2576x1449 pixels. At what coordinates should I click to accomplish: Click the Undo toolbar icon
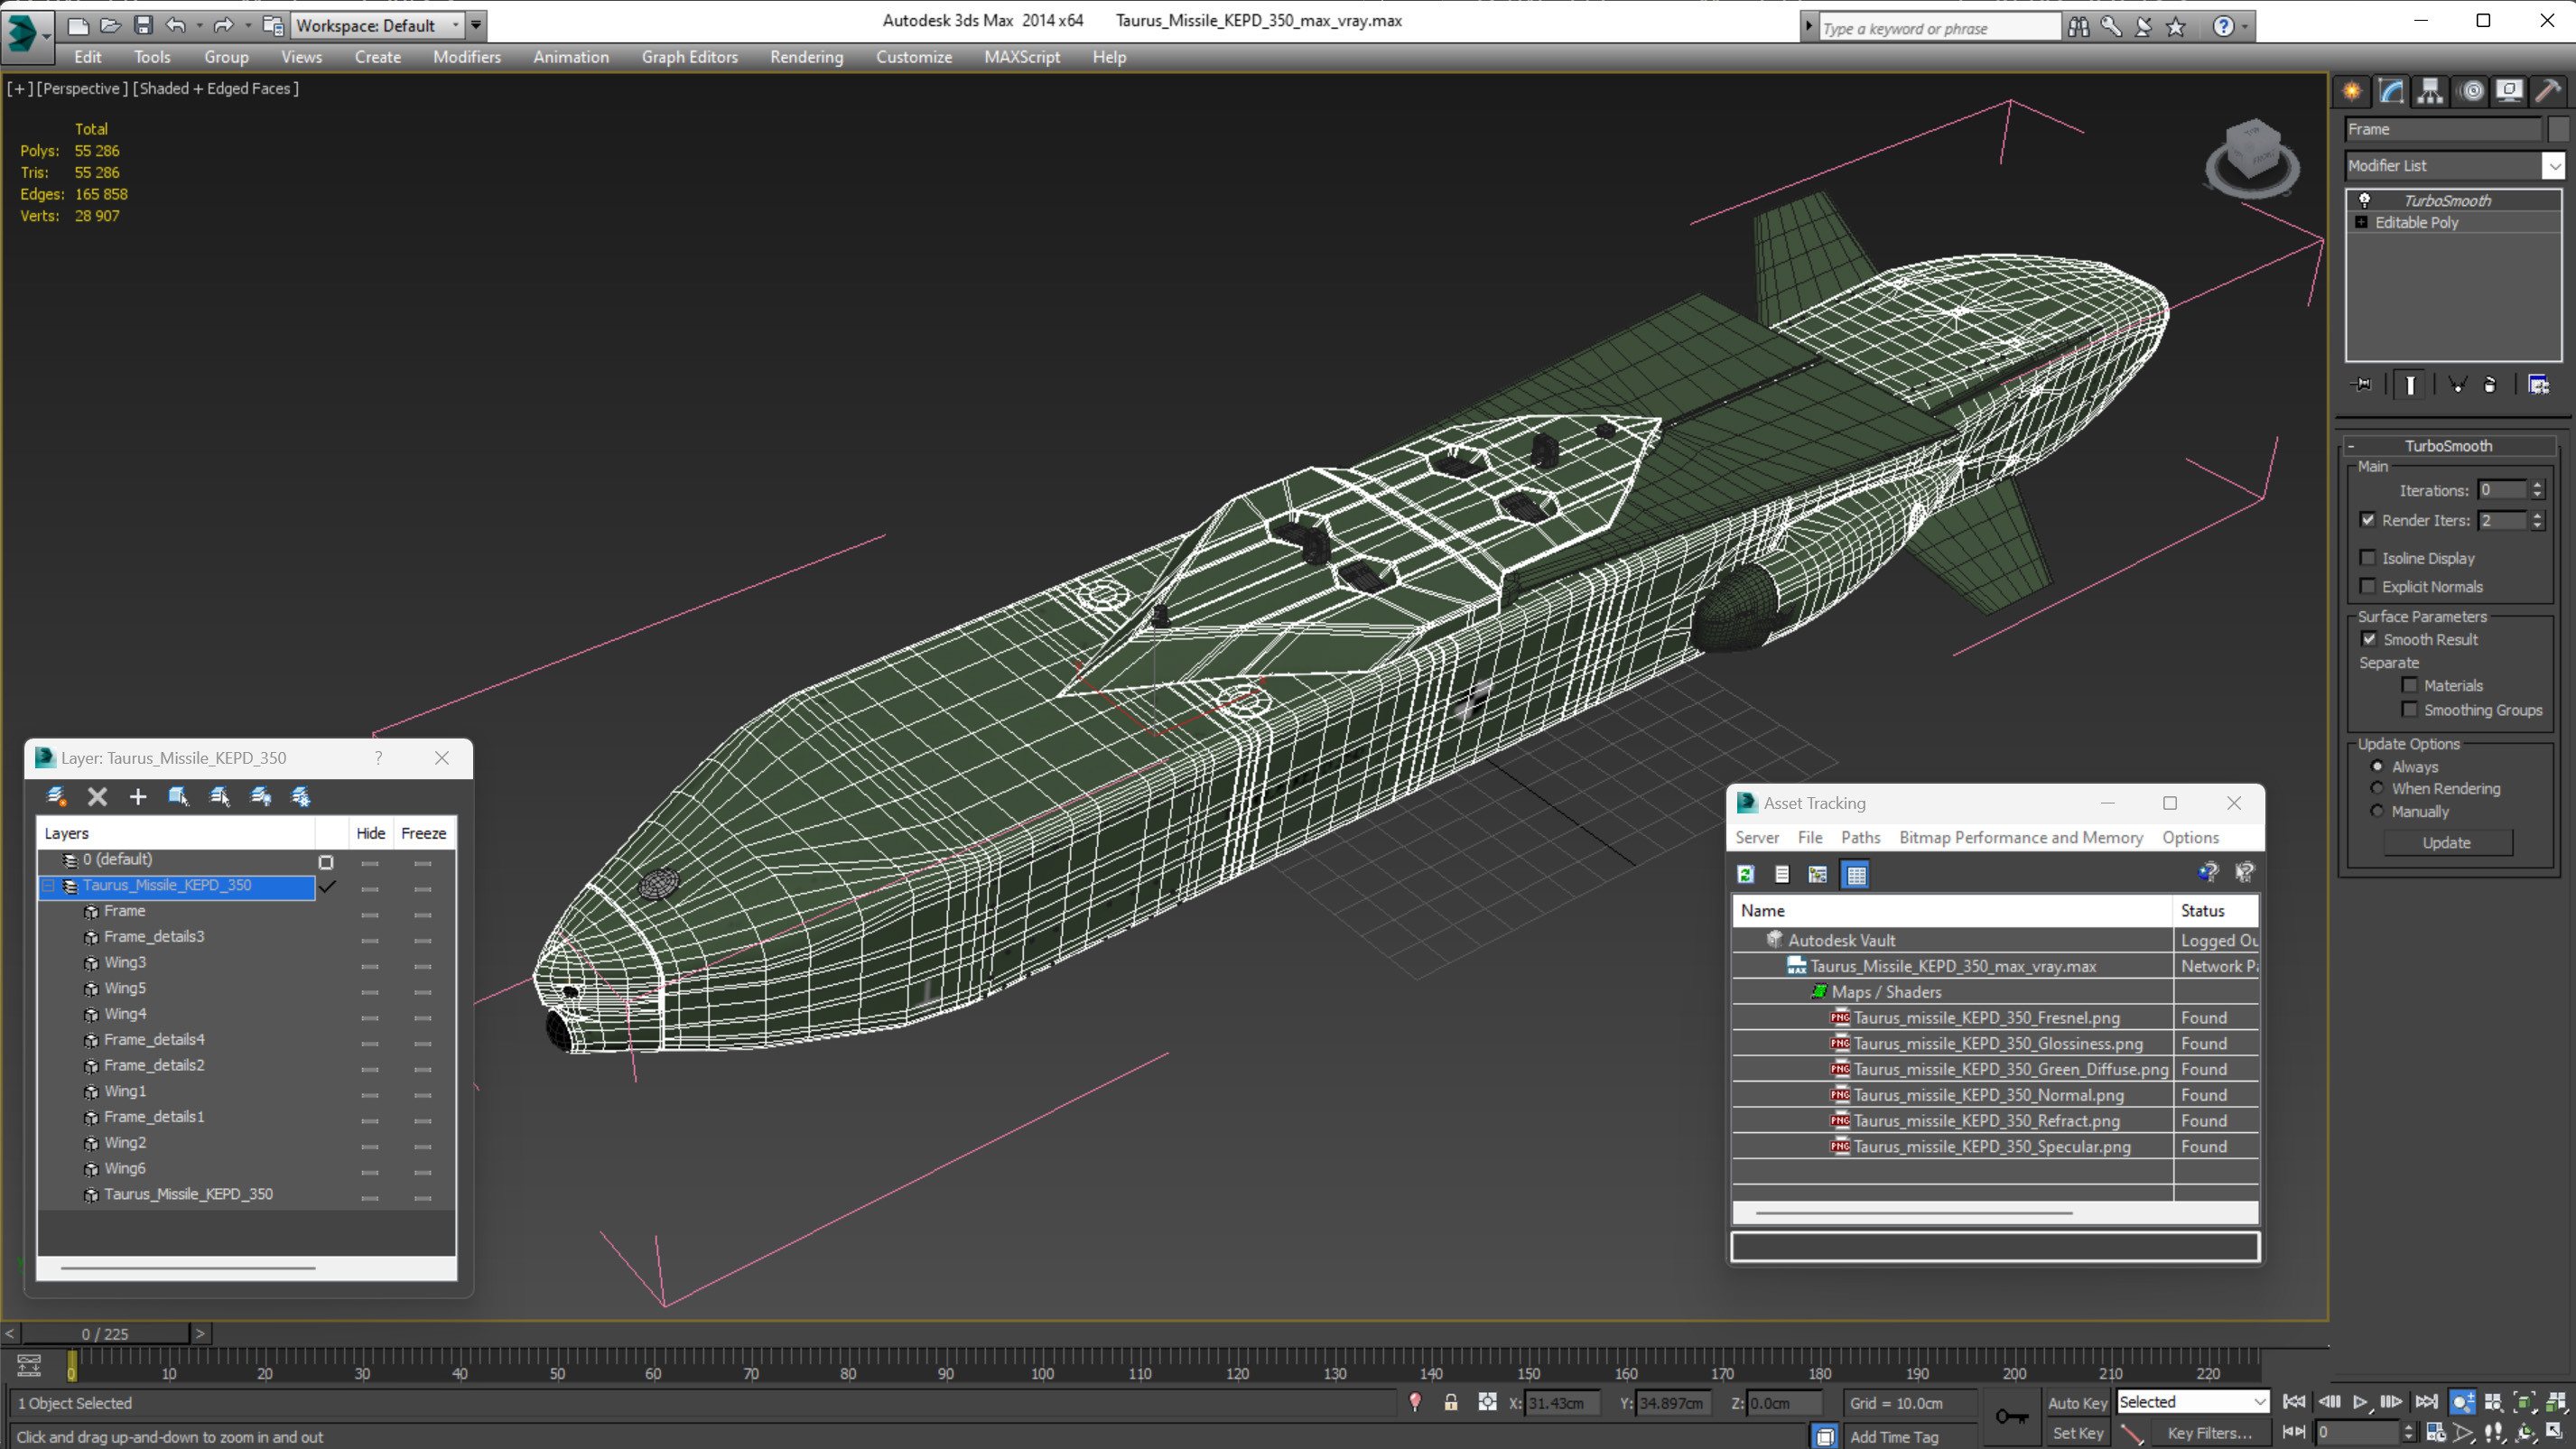[x=176, y=25]
